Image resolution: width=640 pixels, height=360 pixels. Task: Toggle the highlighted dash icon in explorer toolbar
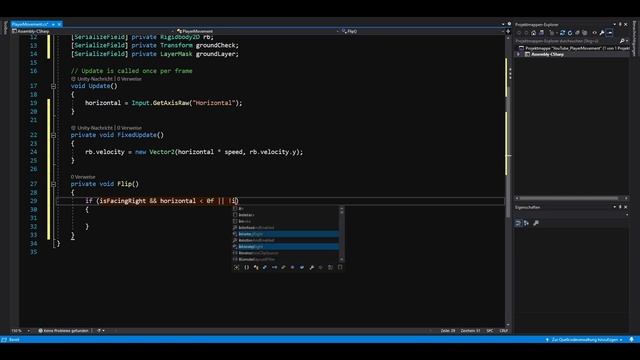[x=609, y=33]
